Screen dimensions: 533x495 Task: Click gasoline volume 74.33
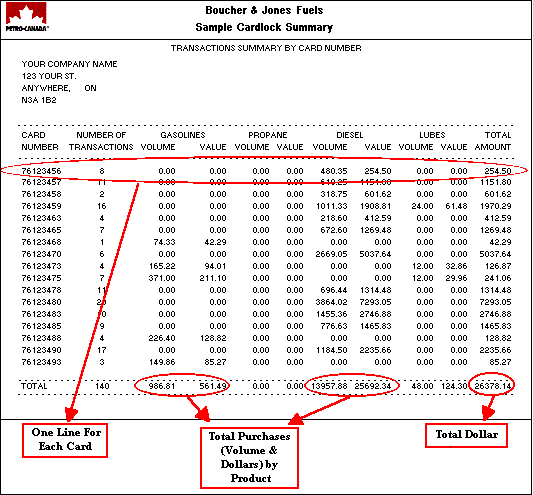coord(164,242)
